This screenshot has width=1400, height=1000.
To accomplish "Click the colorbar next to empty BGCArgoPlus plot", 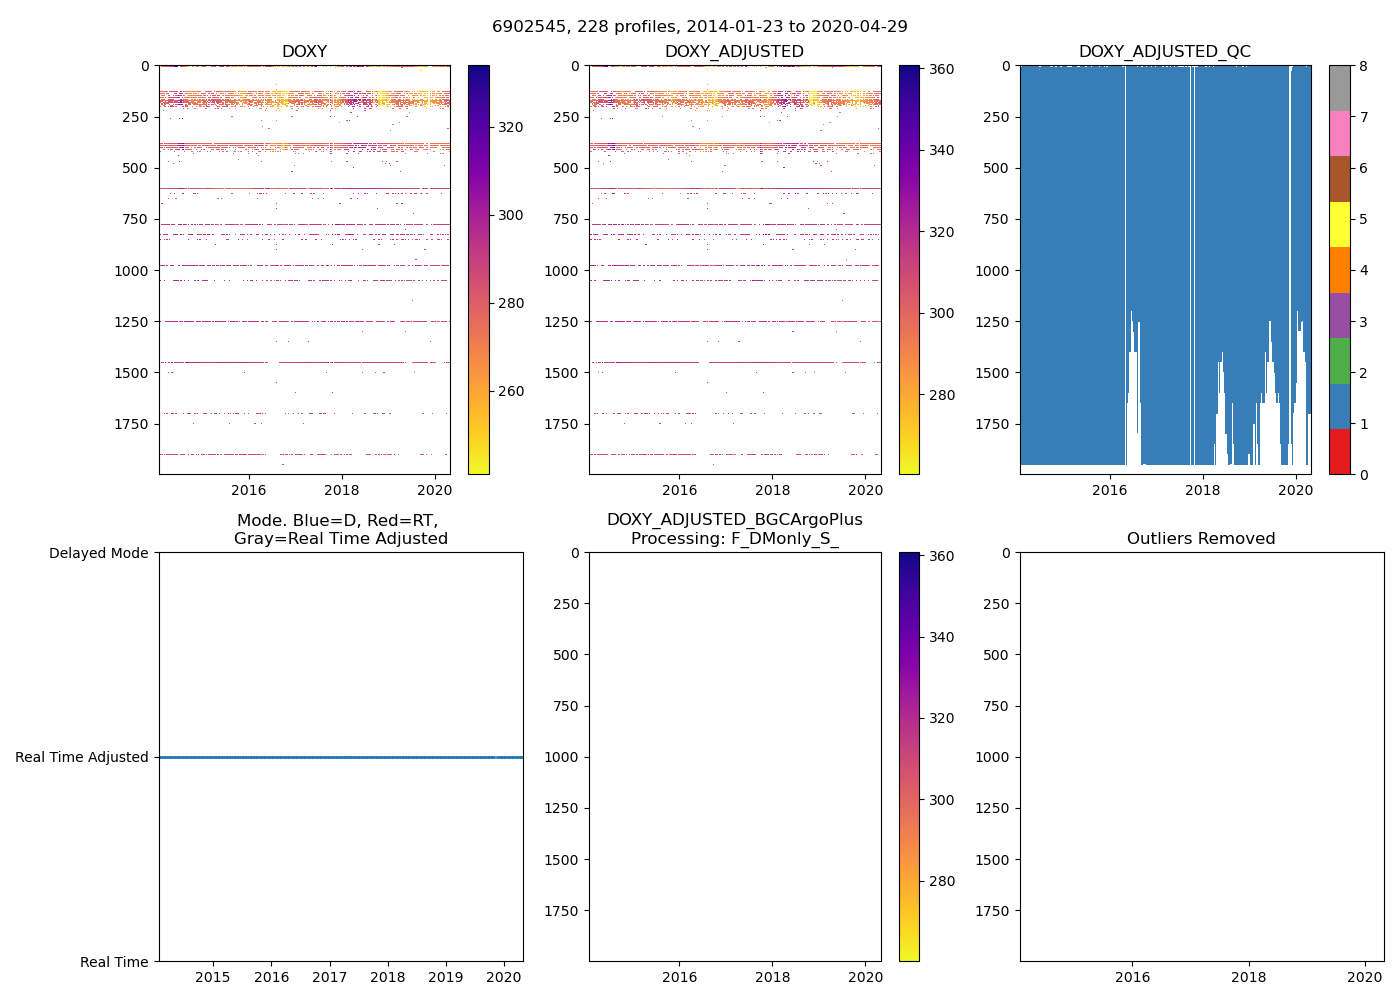I will pos(908,756).
